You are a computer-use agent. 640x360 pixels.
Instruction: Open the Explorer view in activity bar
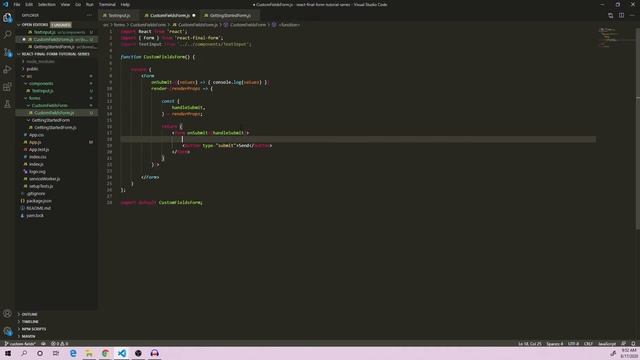pos(7,18)
